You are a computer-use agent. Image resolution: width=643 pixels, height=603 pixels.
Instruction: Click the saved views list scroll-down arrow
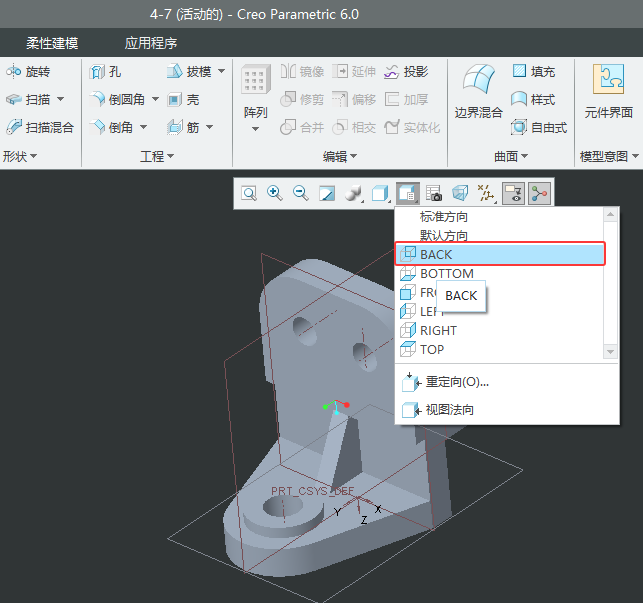[610, 352]
